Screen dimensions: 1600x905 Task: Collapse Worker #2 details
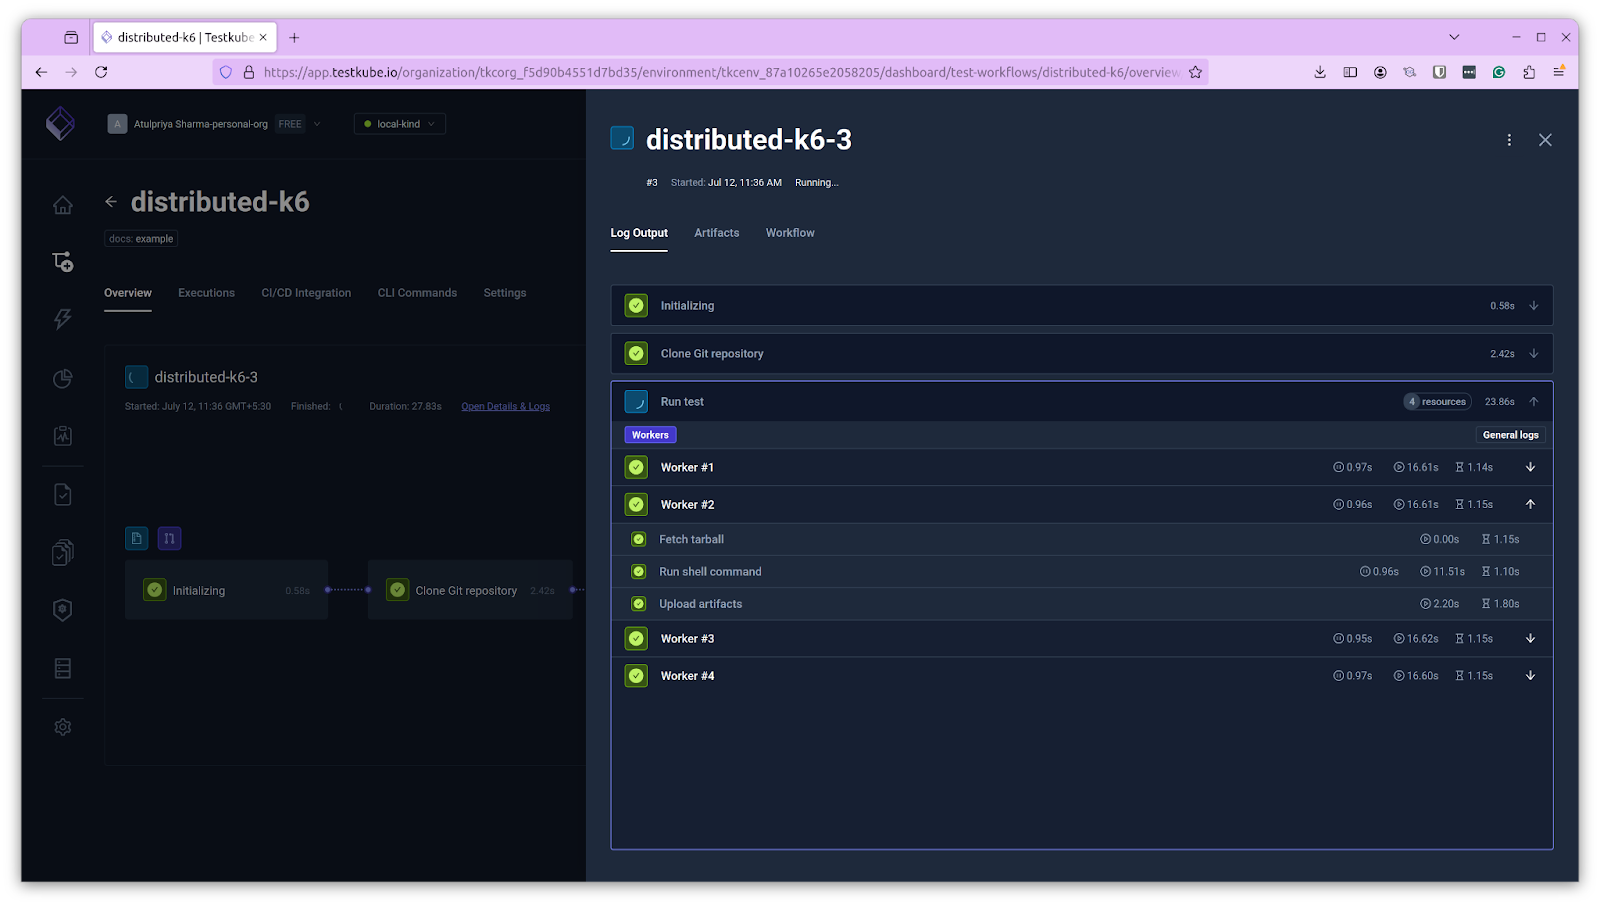point(1530,505)
